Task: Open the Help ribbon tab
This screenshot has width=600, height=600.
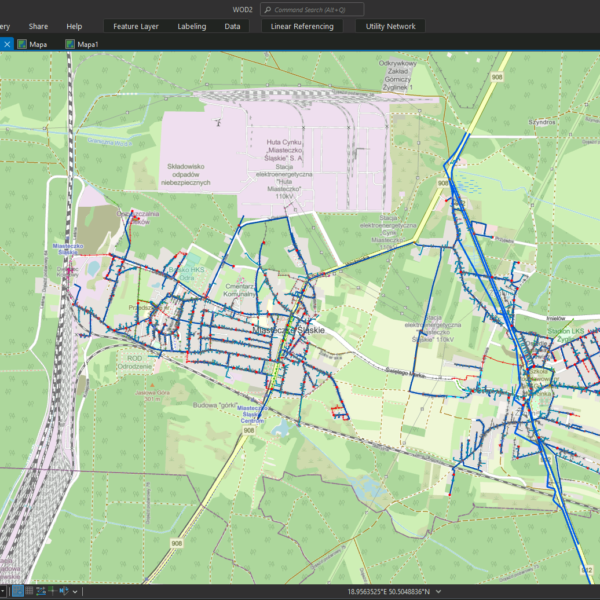Action: pyautogui.click(x=74, y=26)
